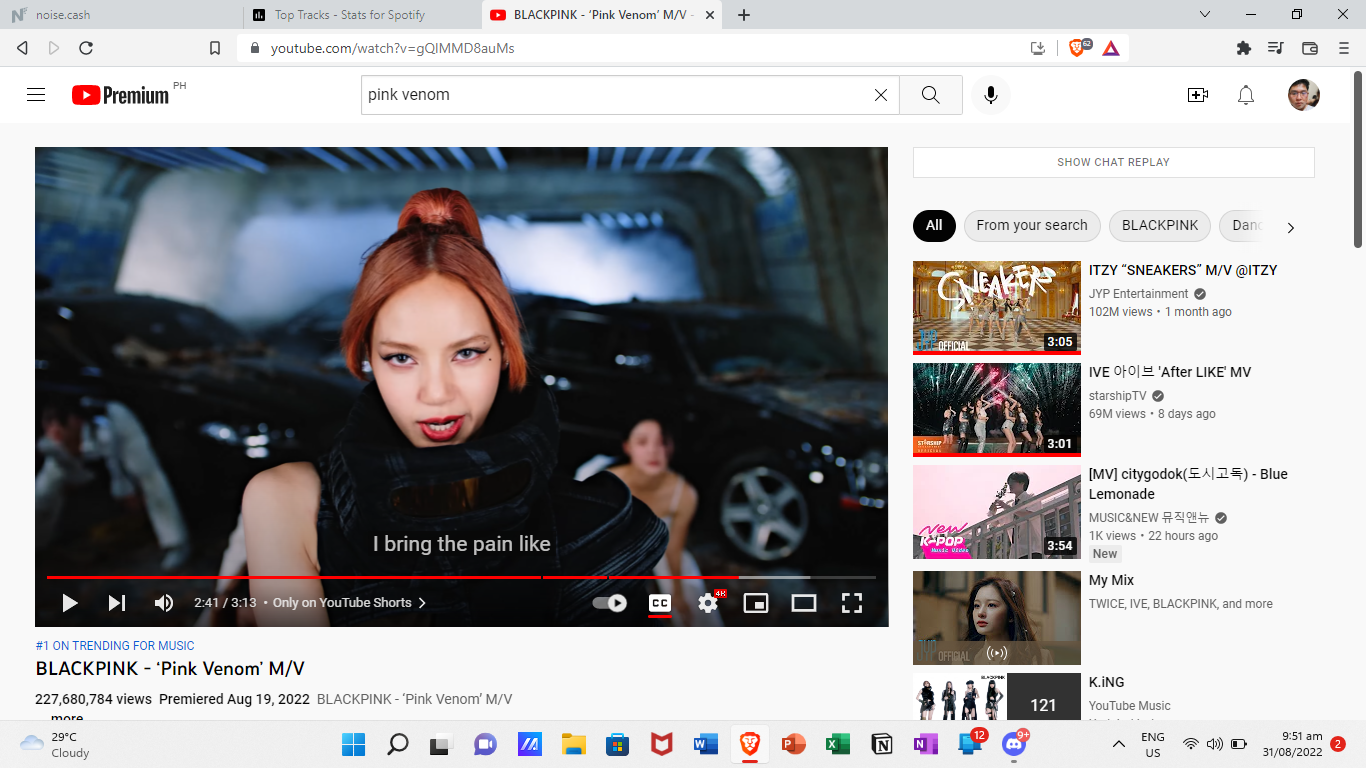1366x768 pixels.
Task: Open the taskbar weather widget
Action: pos(55,744)
